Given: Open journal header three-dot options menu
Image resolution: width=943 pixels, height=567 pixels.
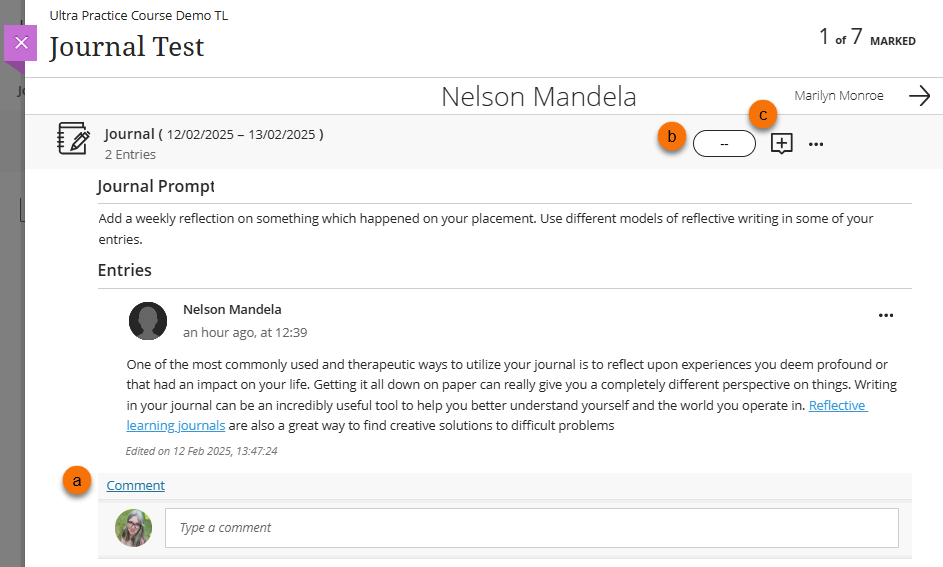Looking at the screenshot, I should 816,145.
